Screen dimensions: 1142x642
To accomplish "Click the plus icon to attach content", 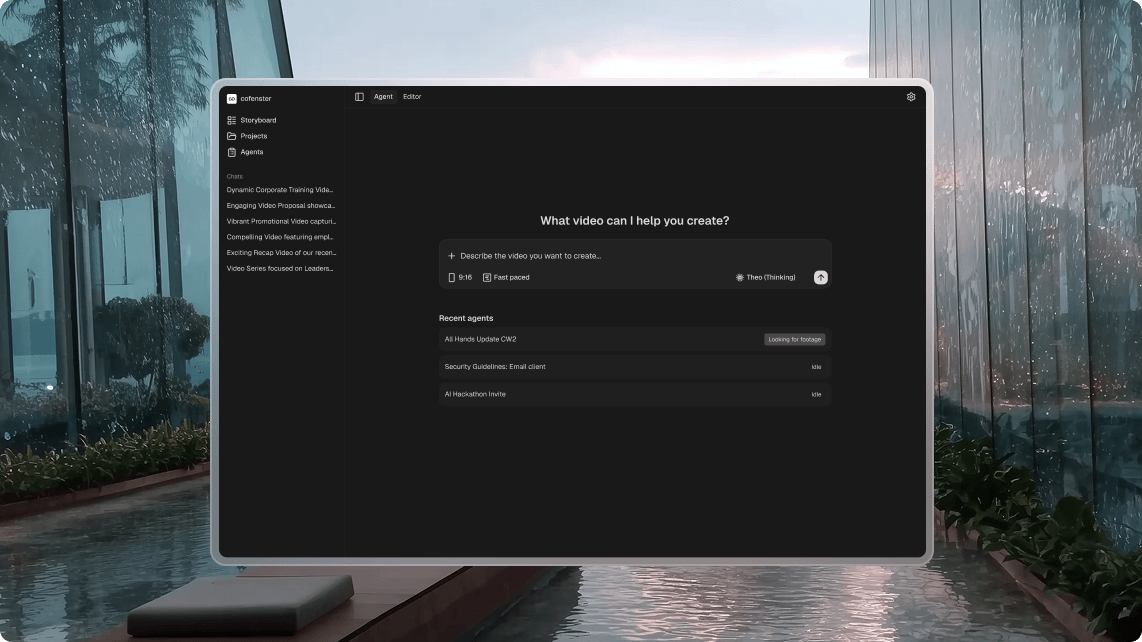I will click(x=451, y=255).
